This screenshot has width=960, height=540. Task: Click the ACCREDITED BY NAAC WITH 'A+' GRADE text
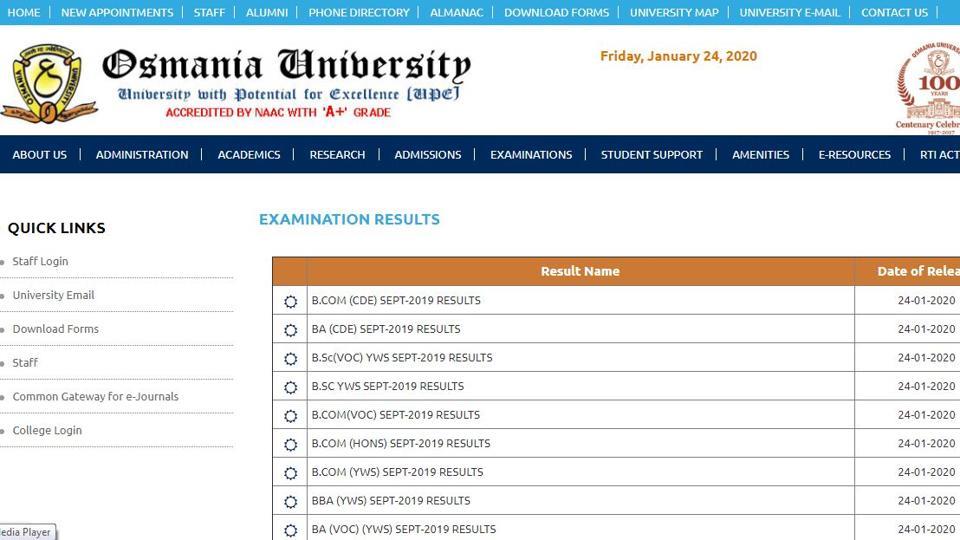pos(278,112)
